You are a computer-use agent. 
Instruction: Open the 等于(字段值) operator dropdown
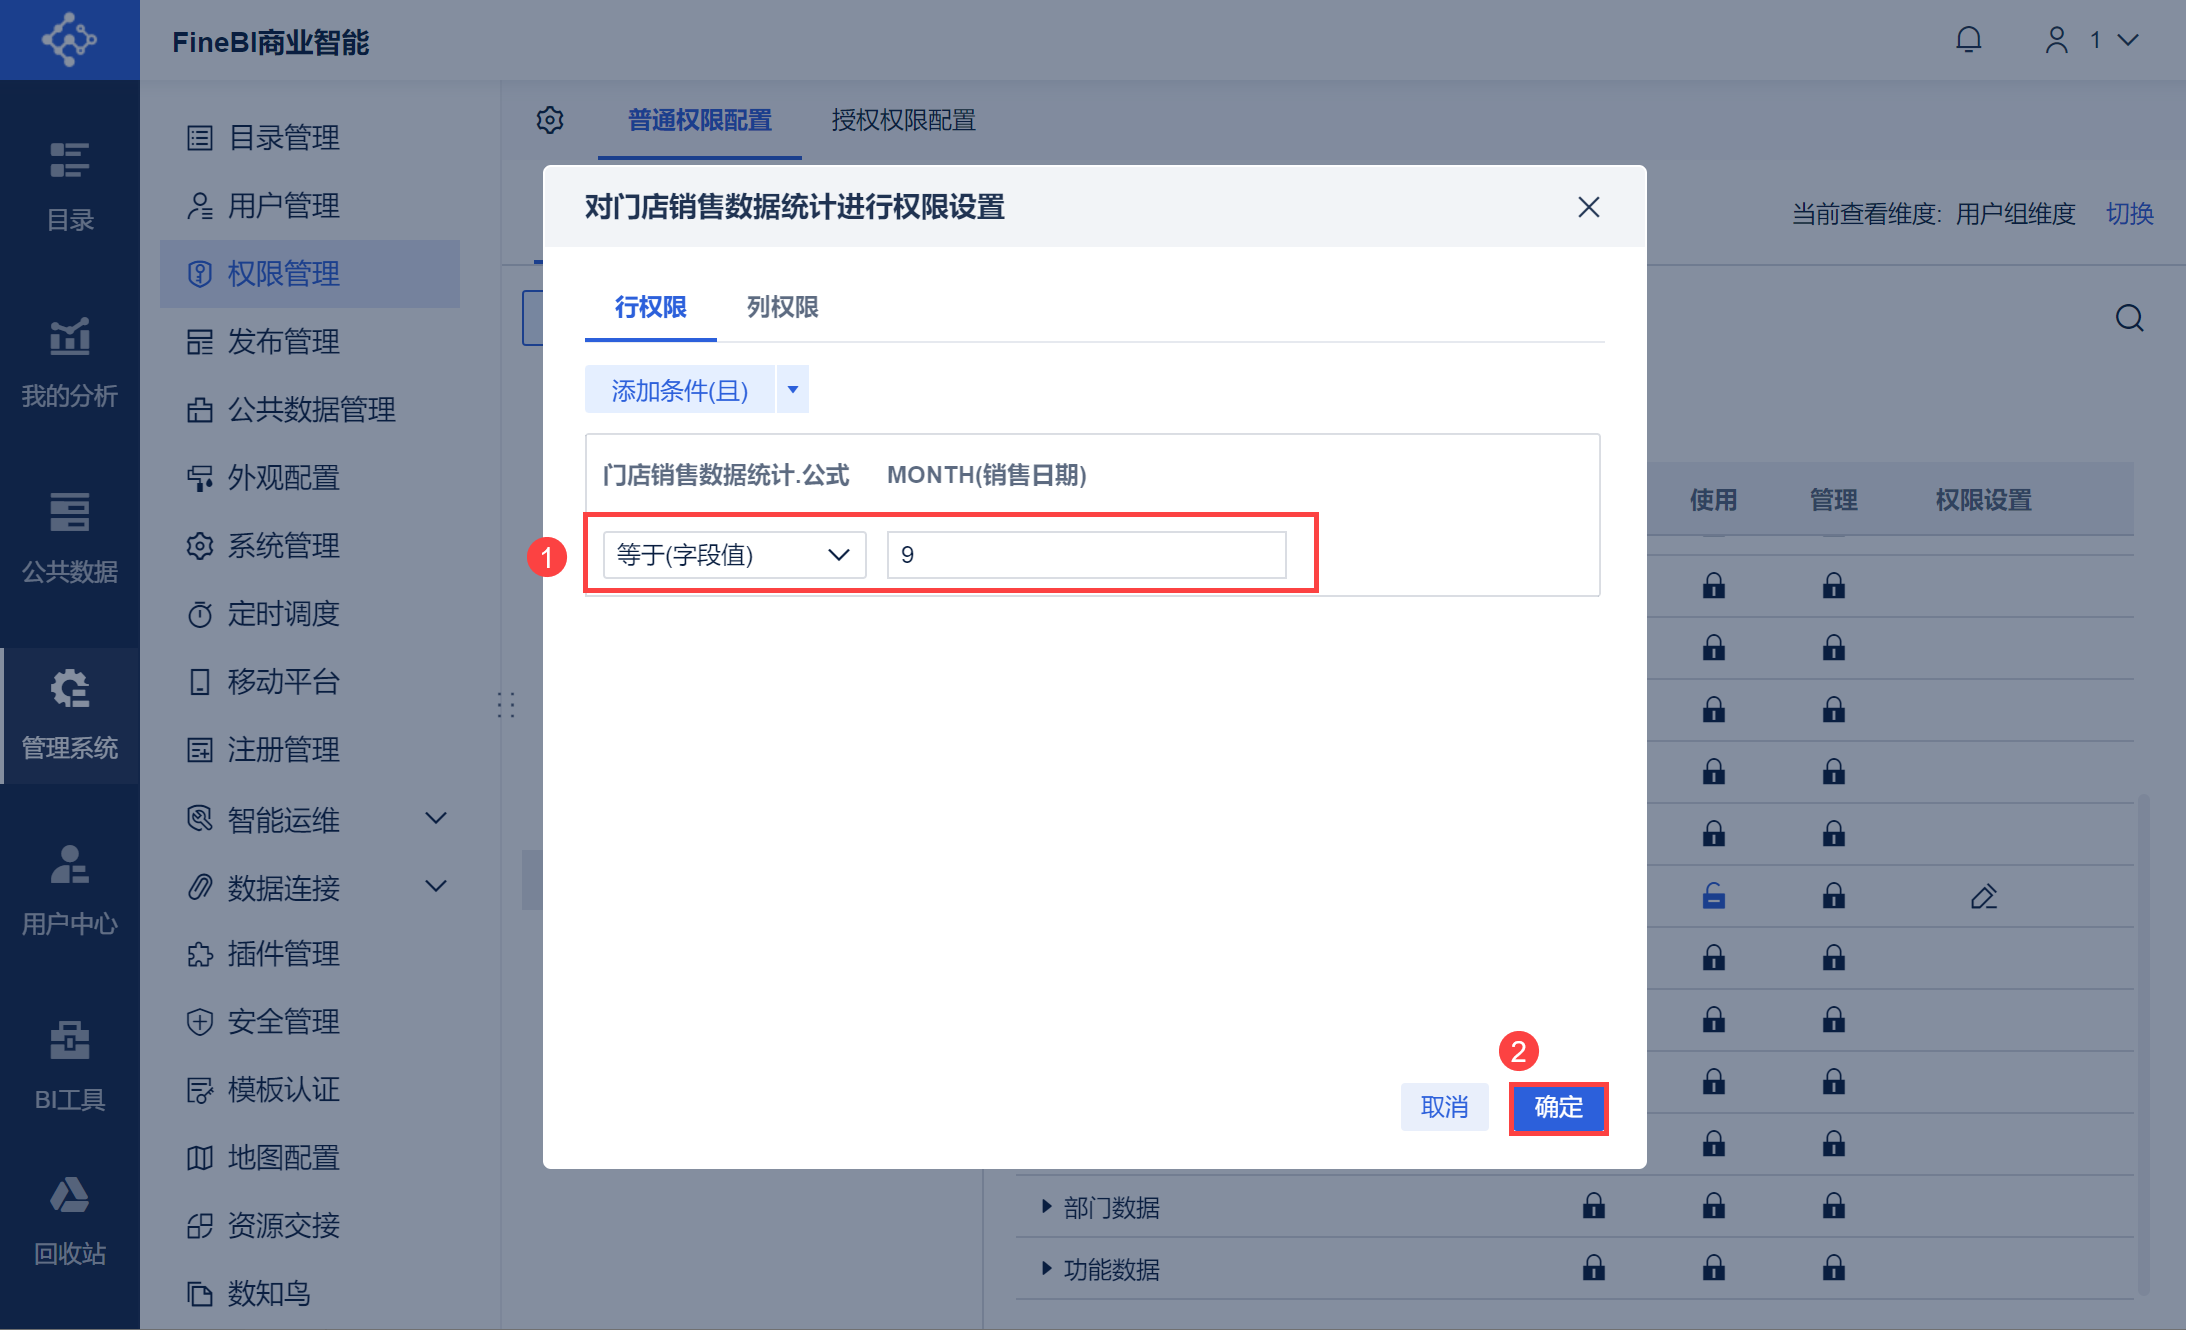[734, 555]
